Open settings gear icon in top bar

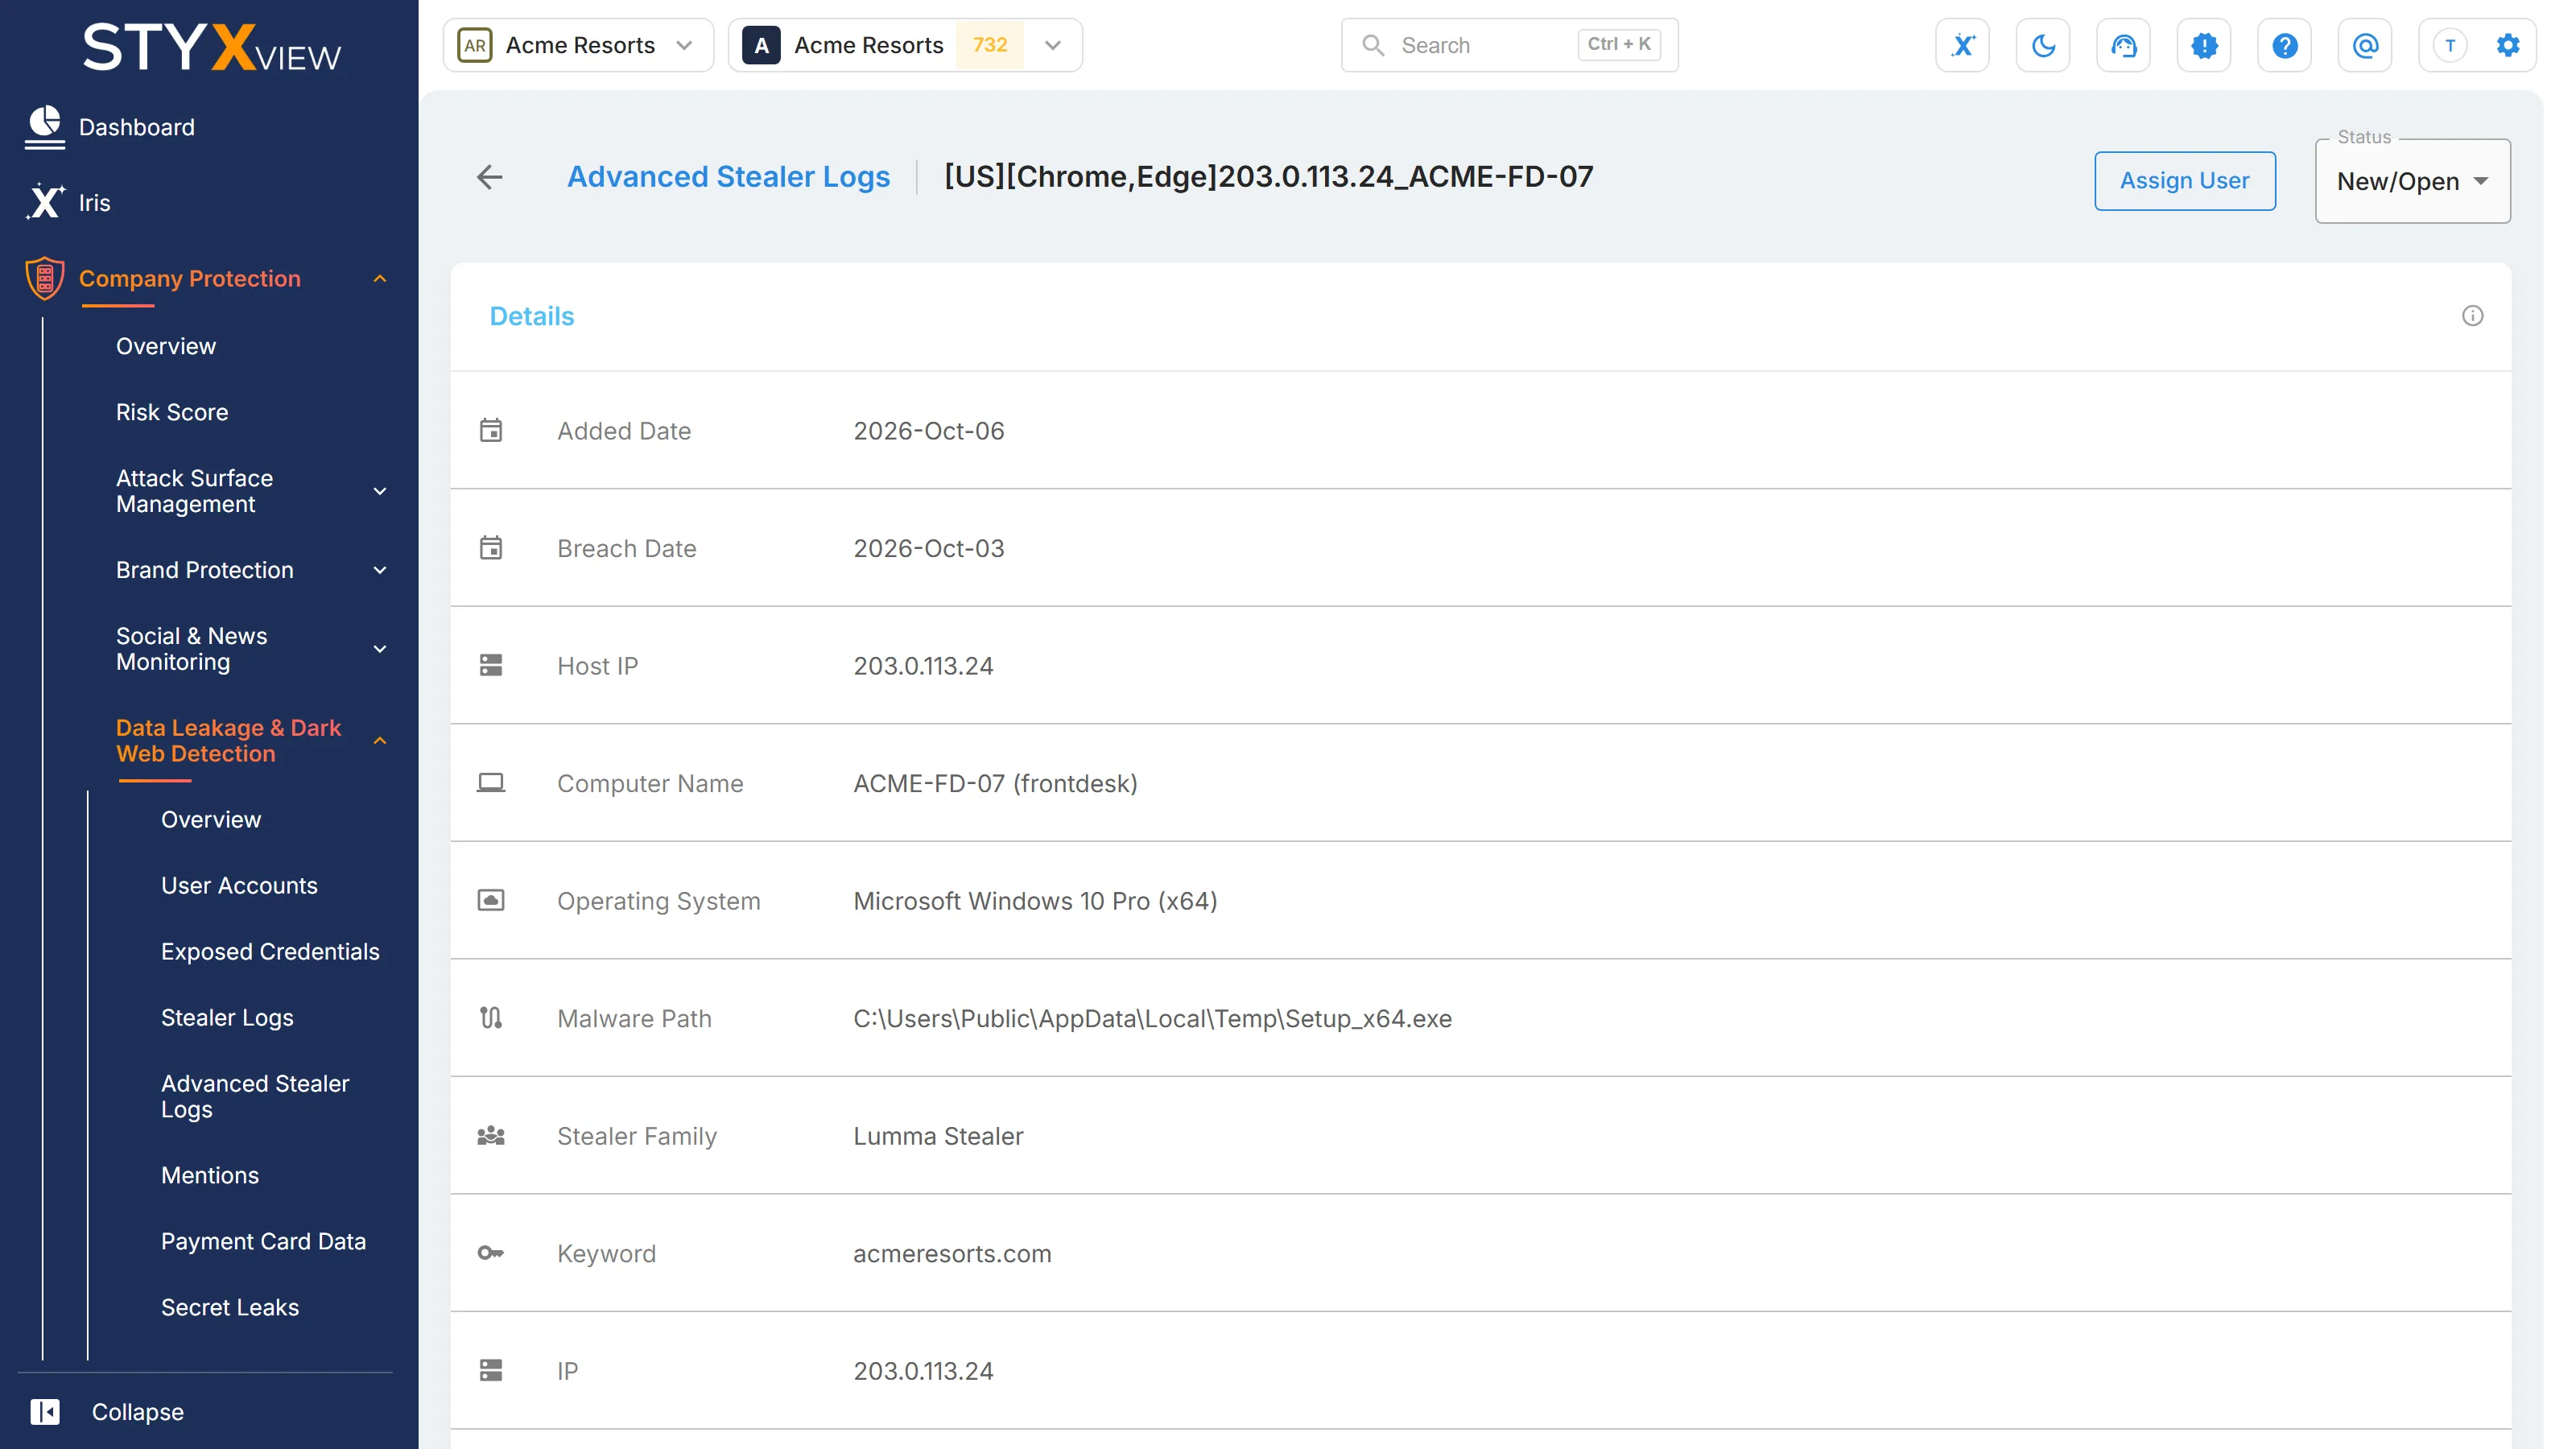point(2507,45)
